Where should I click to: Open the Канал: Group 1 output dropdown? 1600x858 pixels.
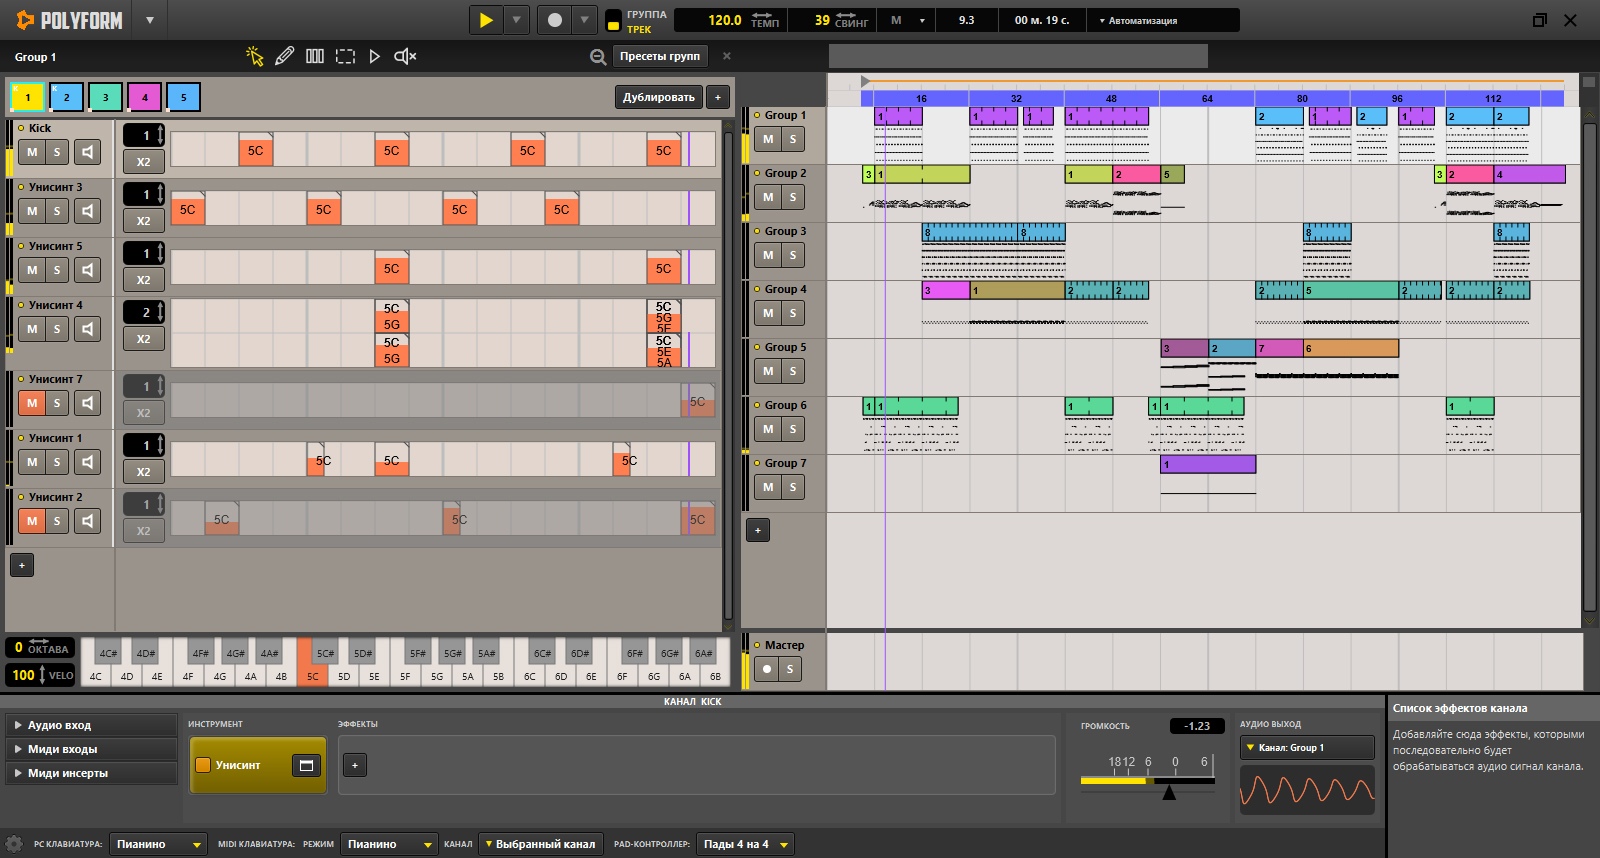1307,747
